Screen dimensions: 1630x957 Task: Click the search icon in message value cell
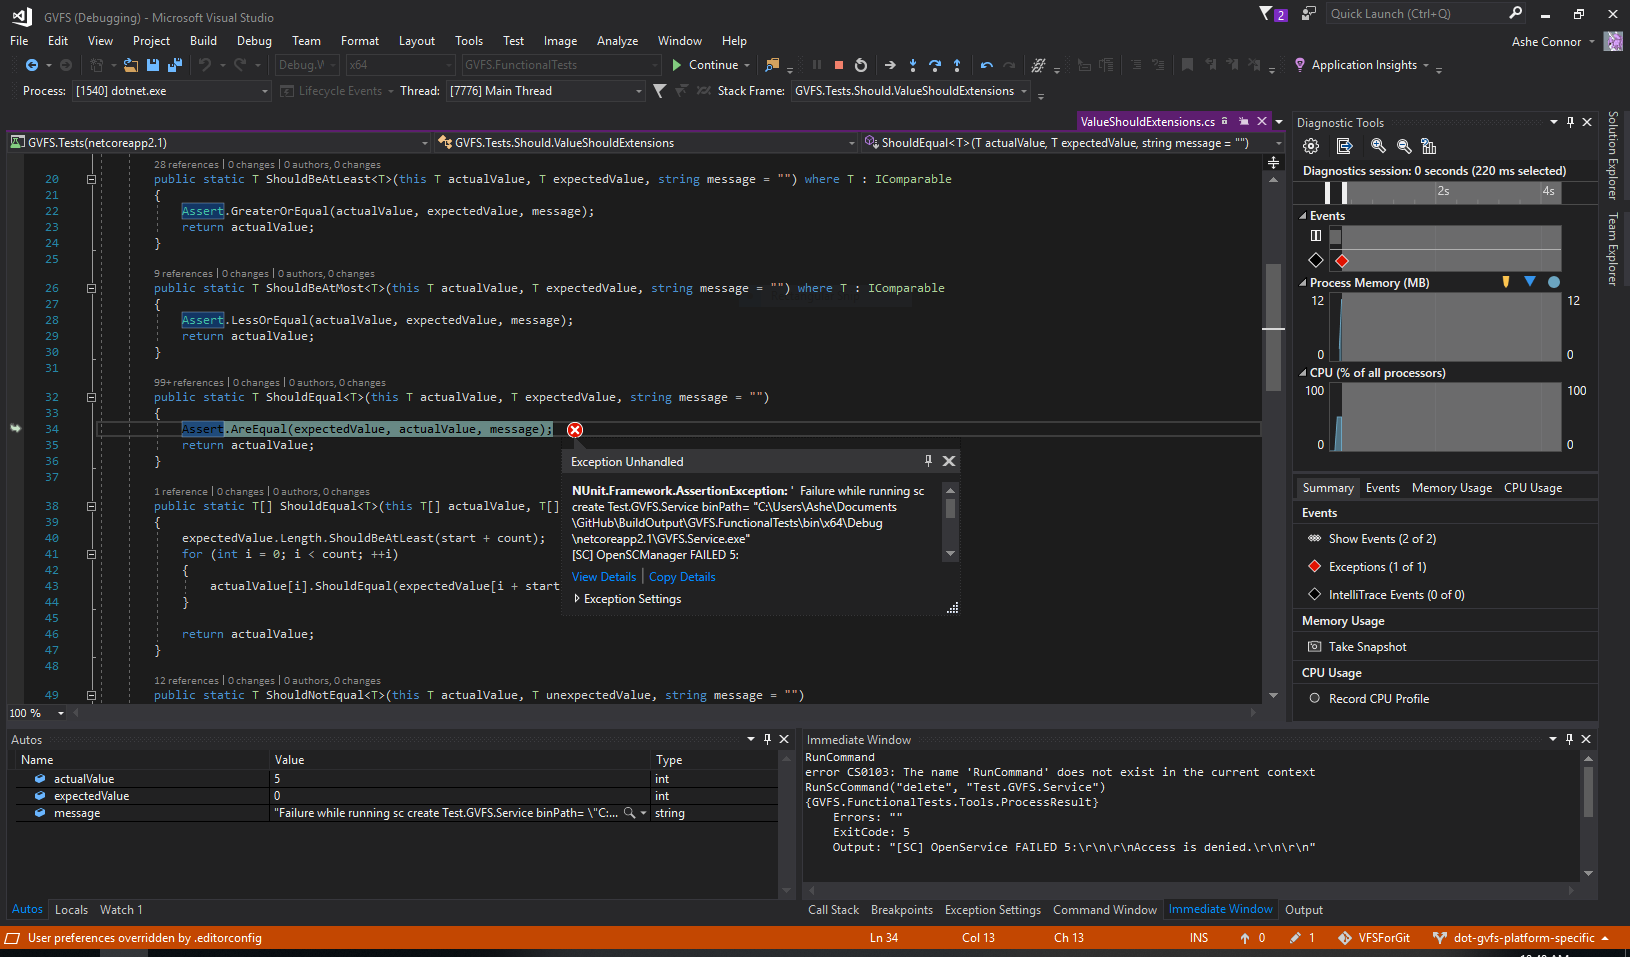(629, 813)
